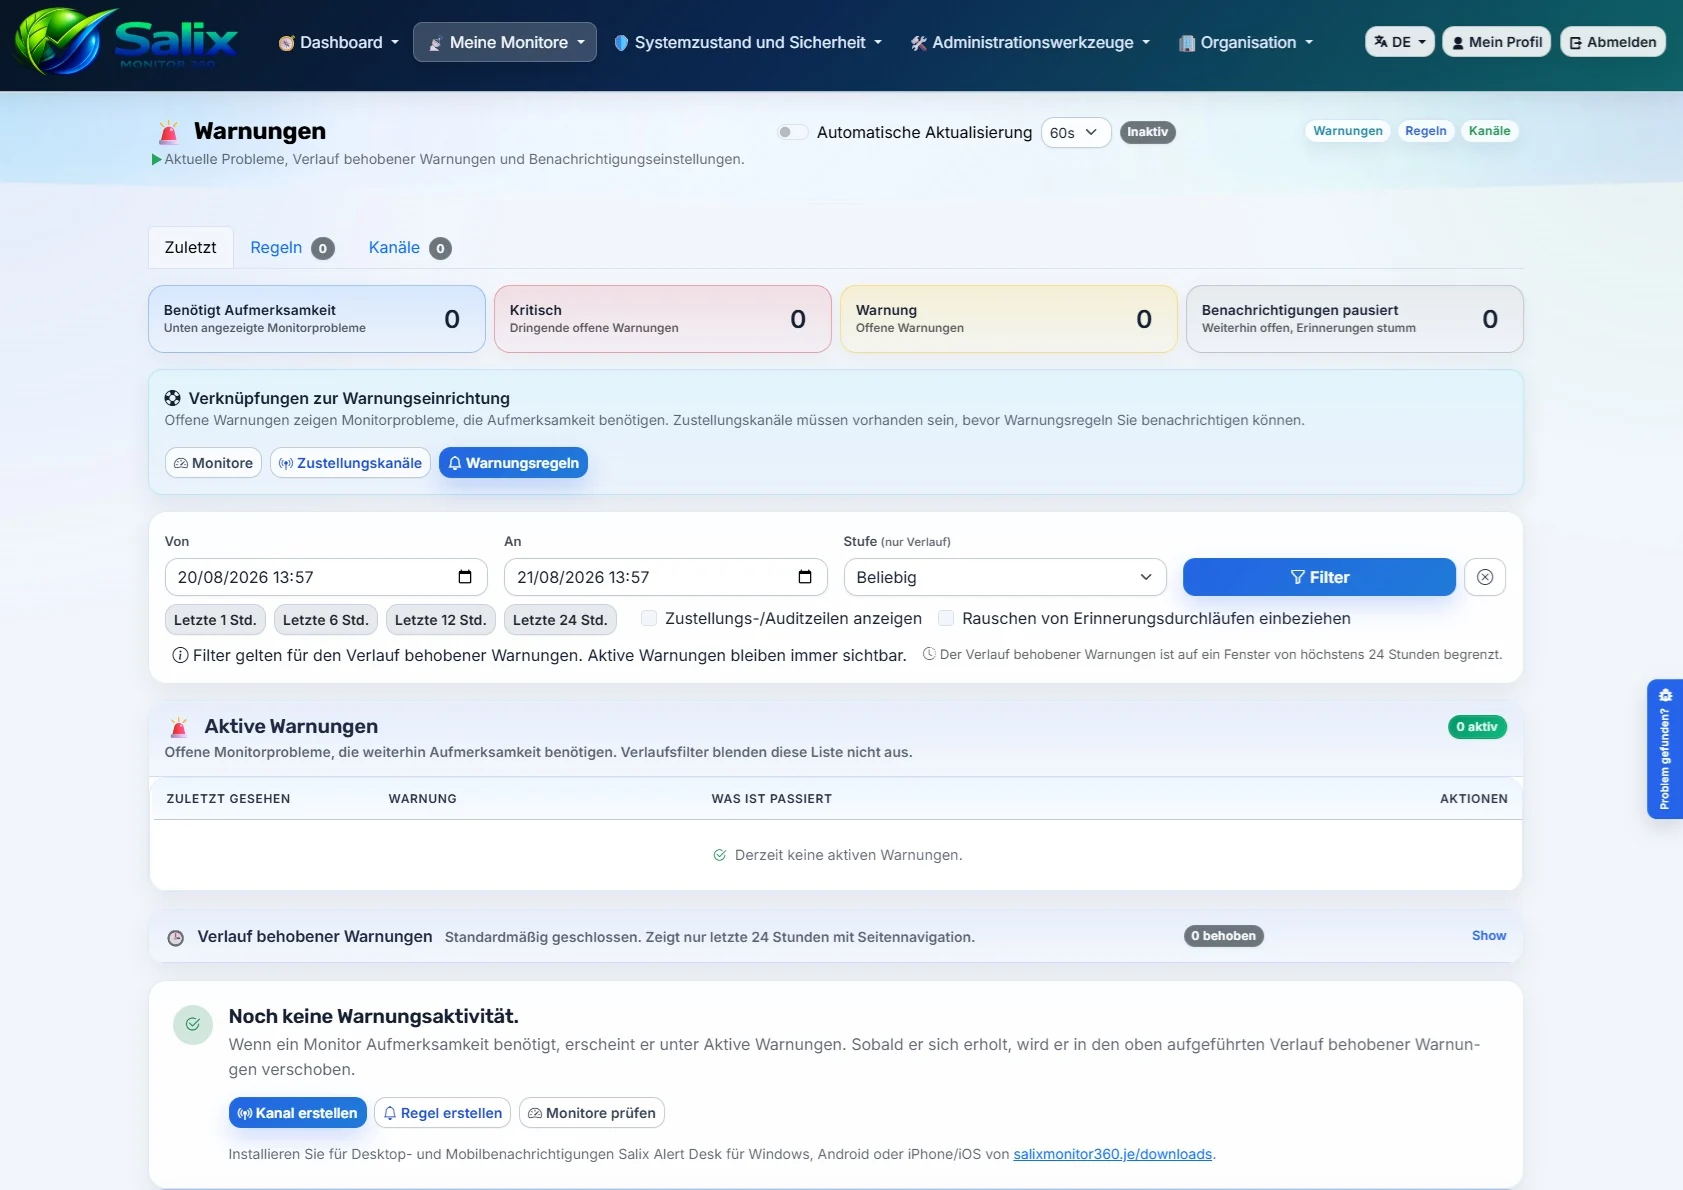Expand the Stufe Beliebig dropdown
The height and width of the screenshot is (1190, 1683).
point(1005,577)
